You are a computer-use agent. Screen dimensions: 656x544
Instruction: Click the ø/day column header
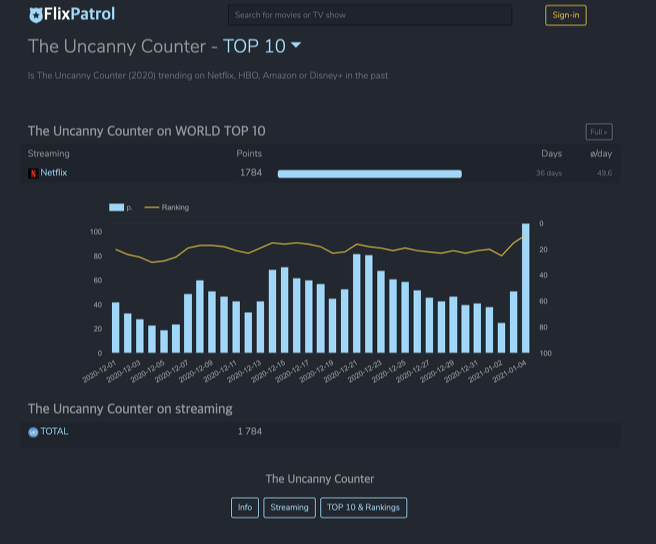pos(601,154)
